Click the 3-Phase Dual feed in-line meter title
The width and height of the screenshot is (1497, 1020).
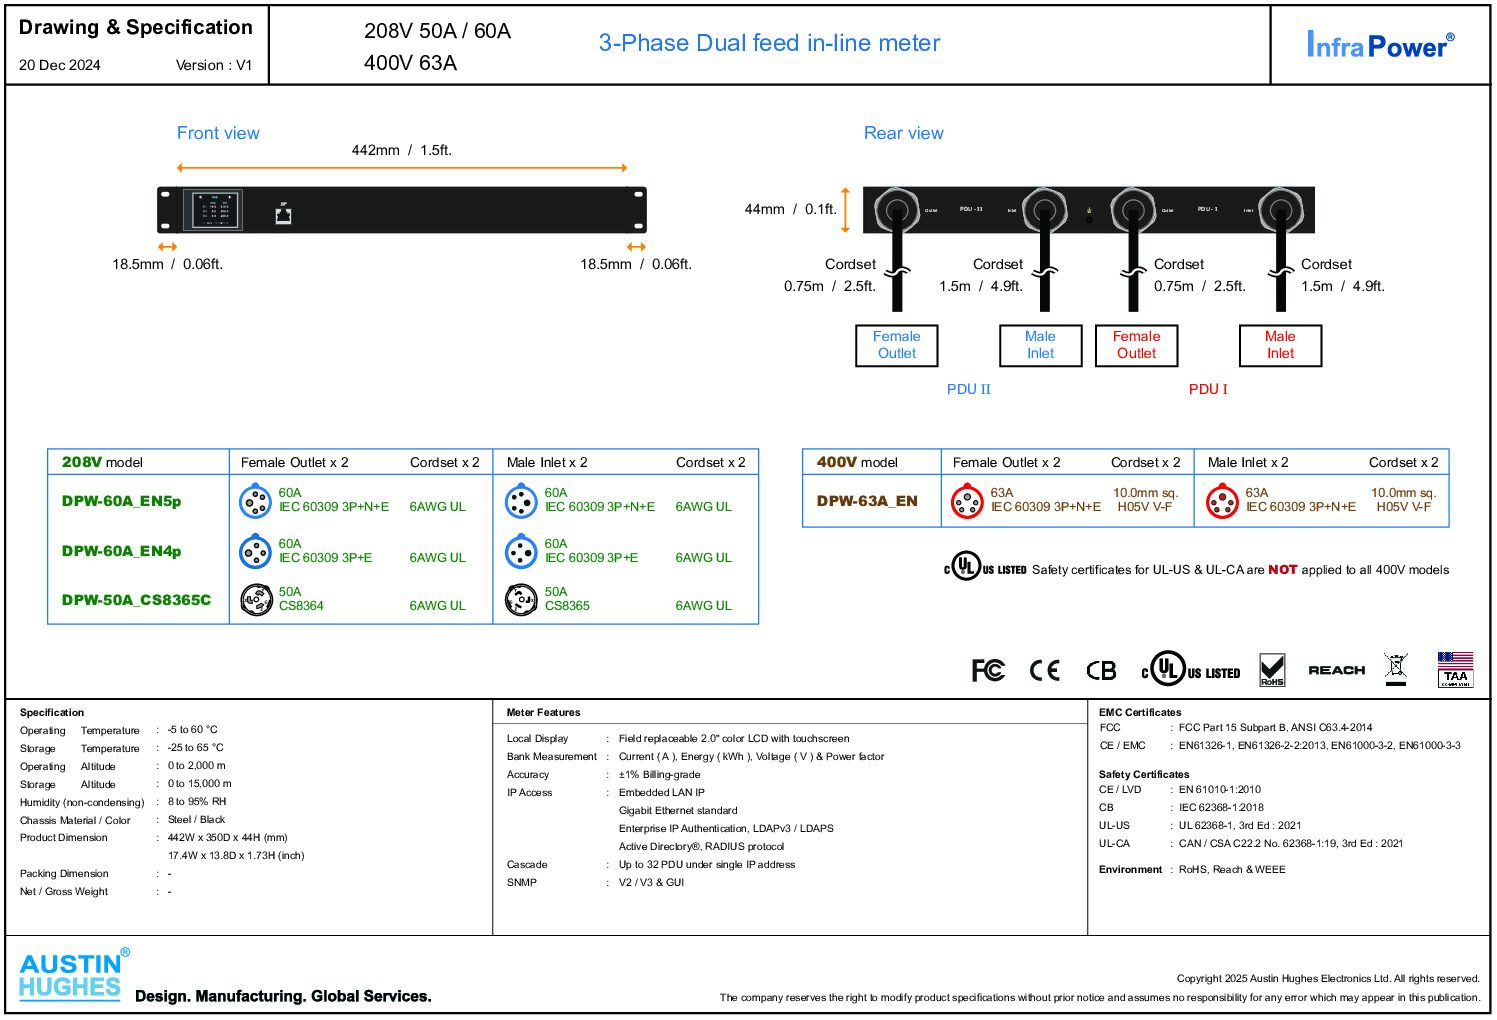(769, 43)
